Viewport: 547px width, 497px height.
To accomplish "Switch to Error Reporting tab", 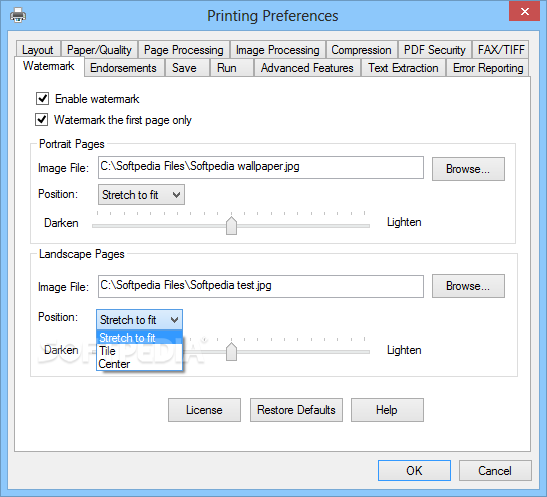I will pos(488,68).
